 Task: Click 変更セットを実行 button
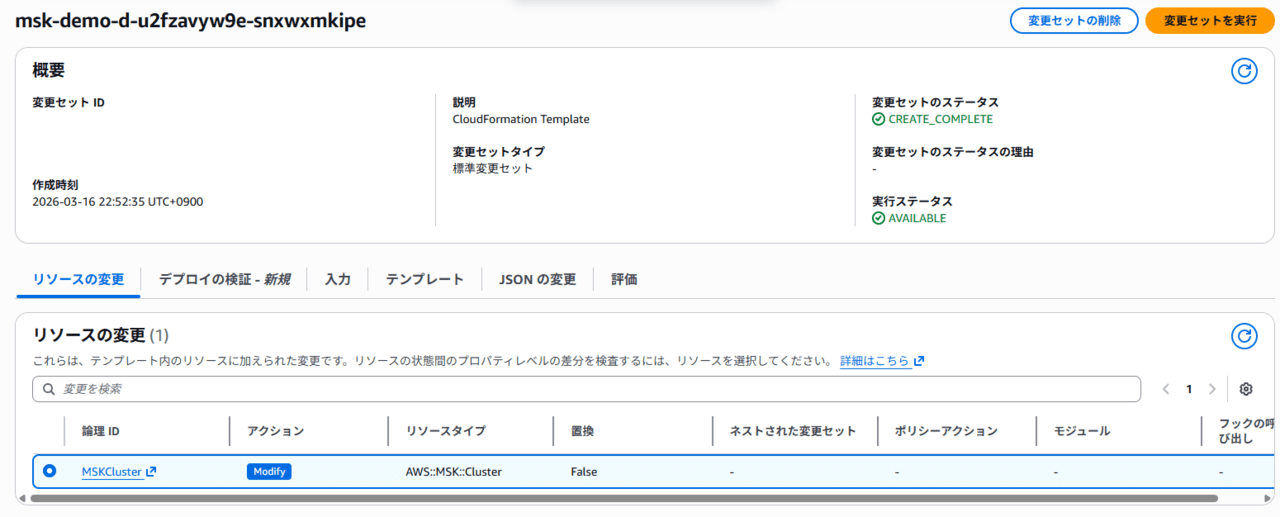[x=1209, y=21]
